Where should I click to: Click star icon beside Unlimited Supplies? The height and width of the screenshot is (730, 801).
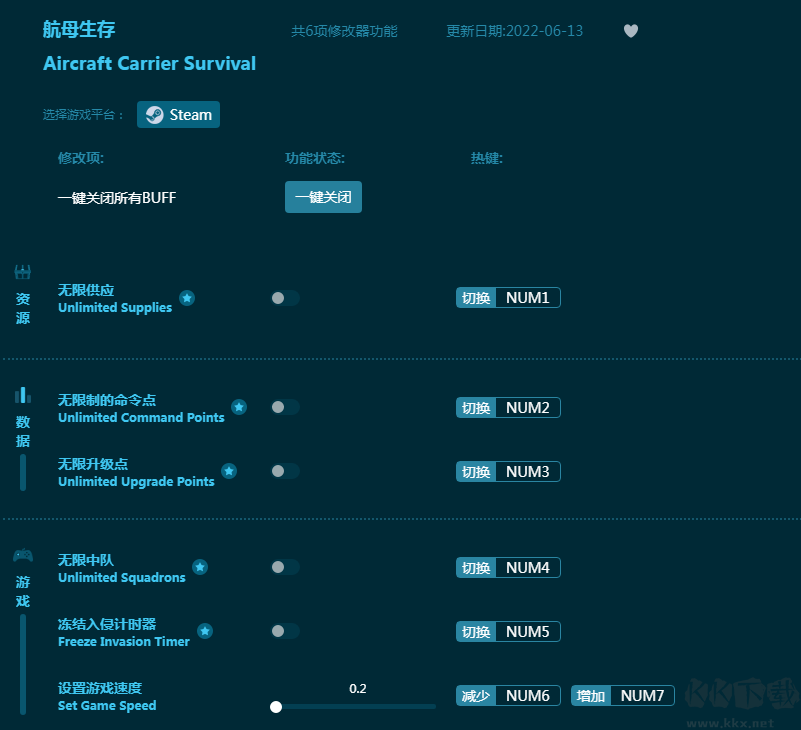pos(187,298)
